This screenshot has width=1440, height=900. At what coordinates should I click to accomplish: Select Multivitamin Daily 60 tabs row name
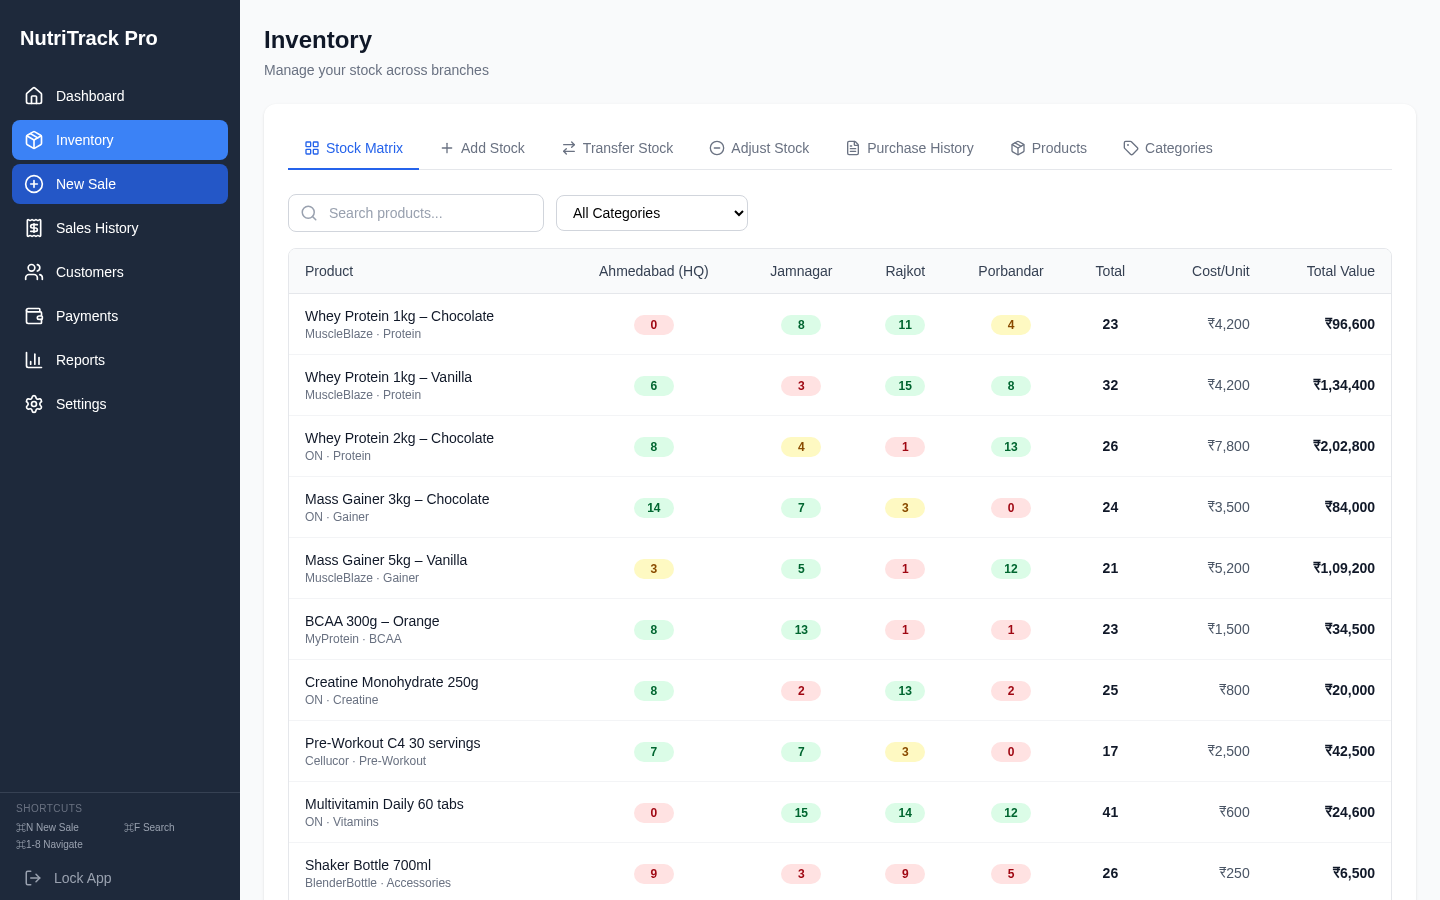[384, 804]
